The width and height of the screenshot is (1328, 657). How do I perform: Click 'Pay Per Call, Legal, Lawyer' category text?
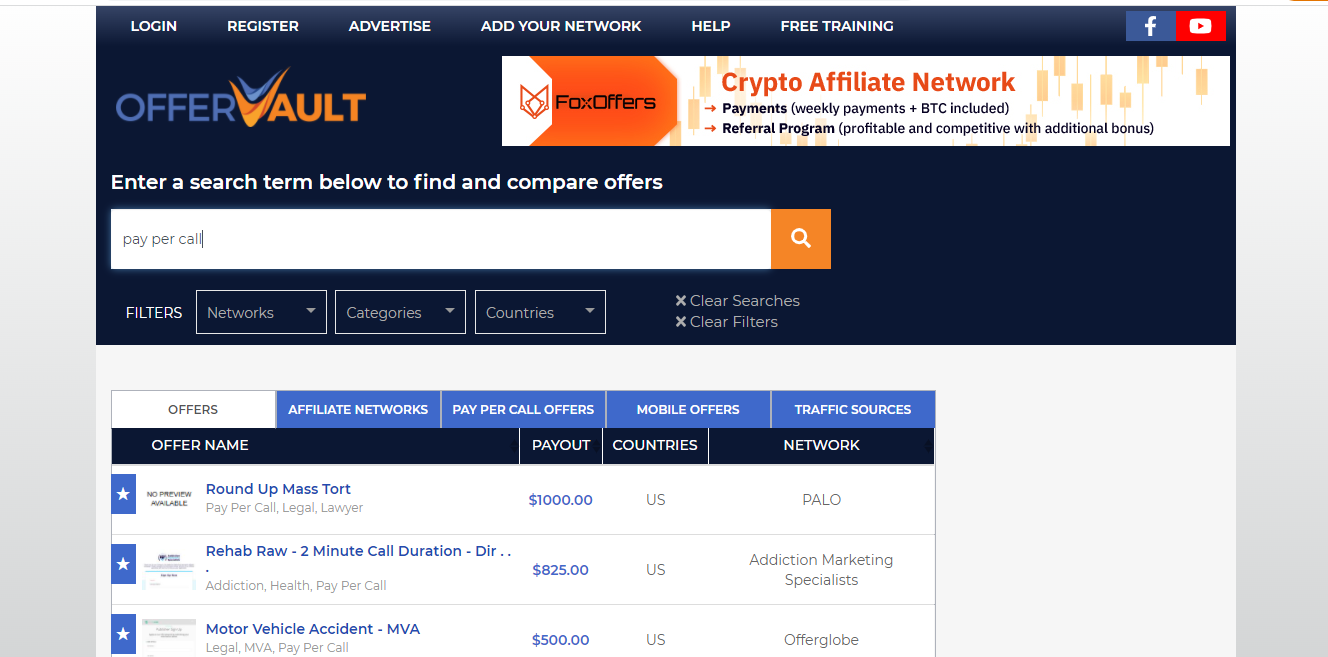(x=285, y=508)
